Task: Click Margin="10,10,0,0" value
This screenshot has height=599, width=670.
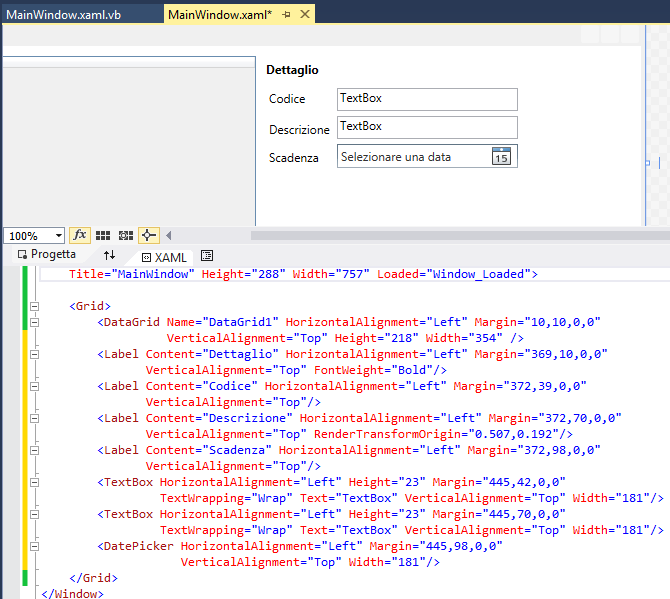Action: coord(538,322)
